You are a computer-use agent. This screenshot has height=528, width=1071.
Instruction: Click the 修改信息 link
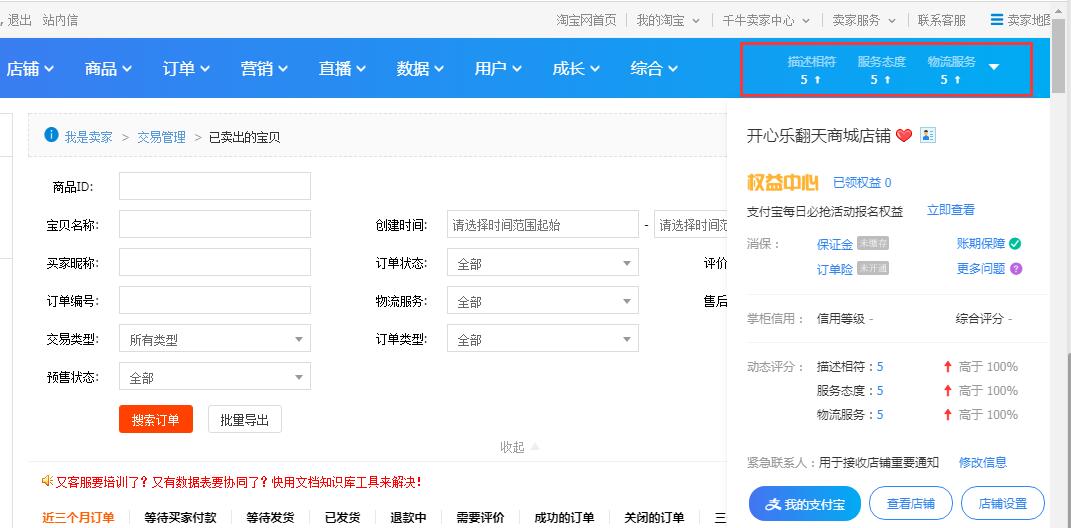click(983, 462)
